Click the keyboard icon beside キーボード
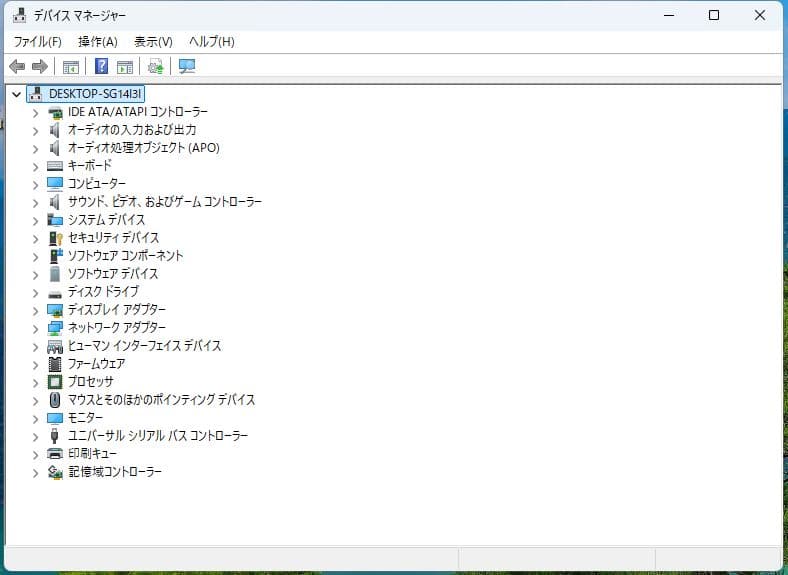This screenshot has width=788, height=575. point(55,166)
